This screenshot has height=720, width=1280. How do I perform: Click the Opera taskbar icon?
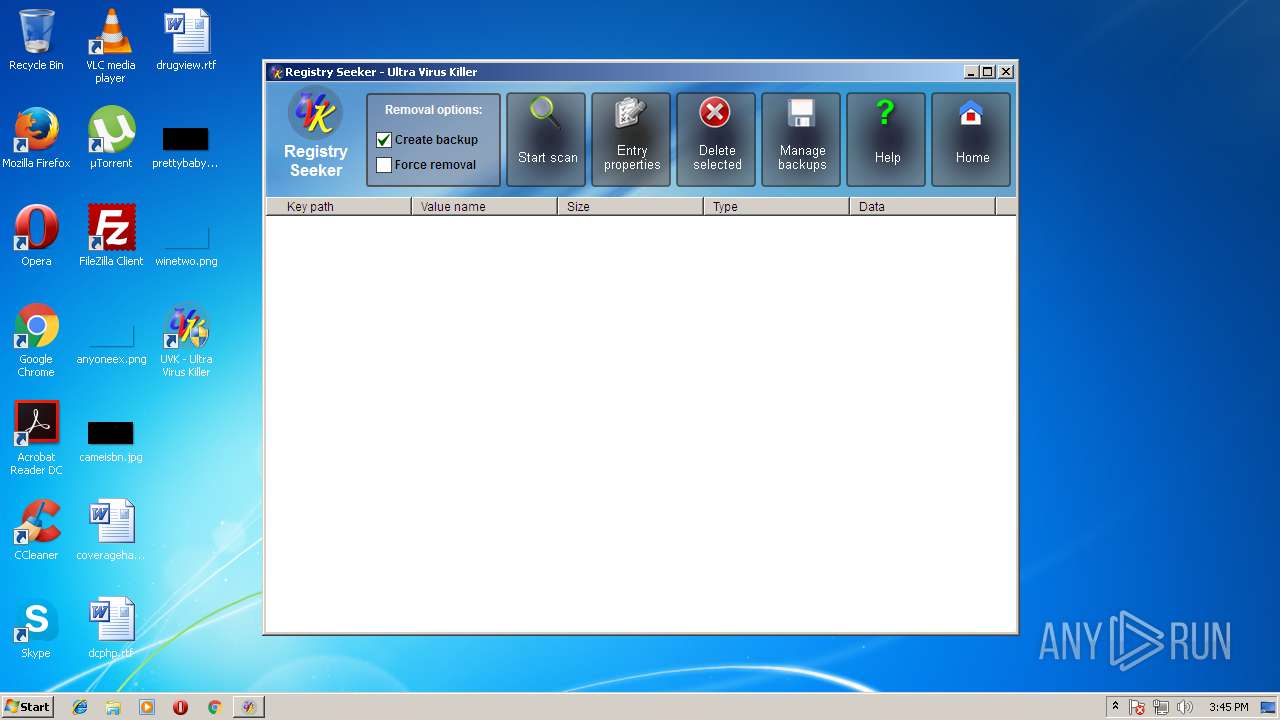(180, 707)
